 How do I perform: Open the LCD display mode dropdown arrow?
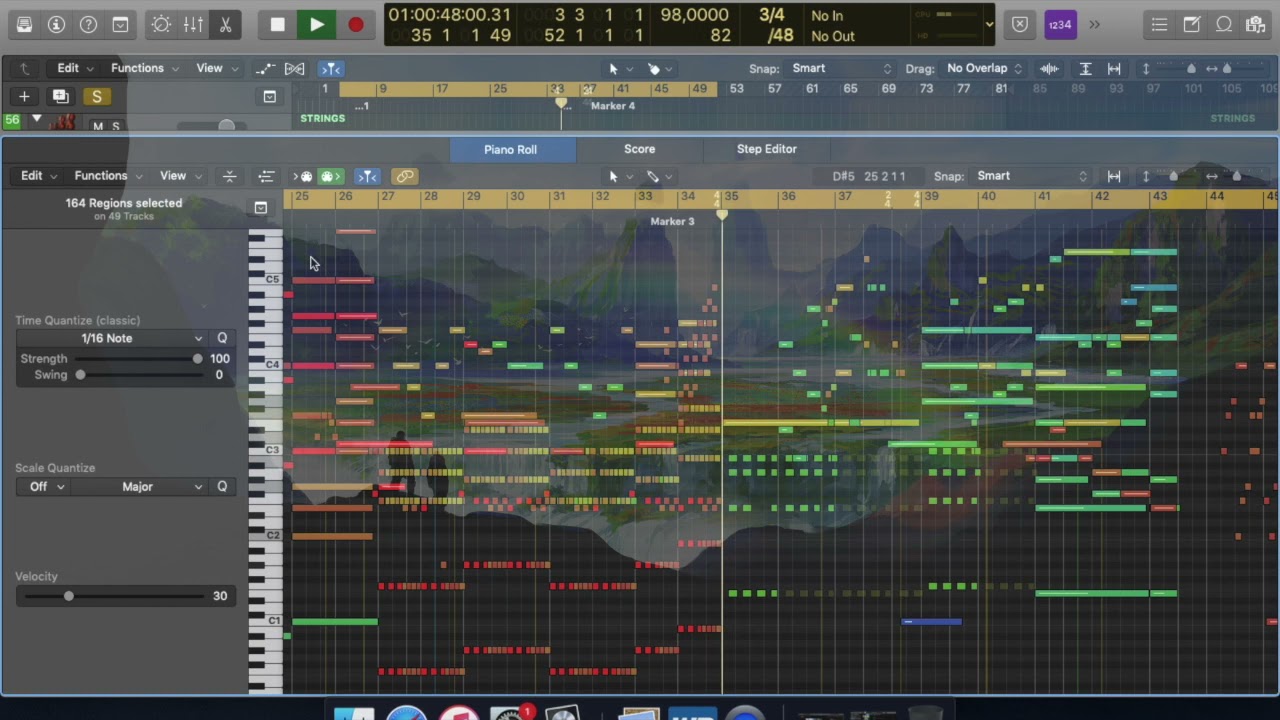coord(989,24)
